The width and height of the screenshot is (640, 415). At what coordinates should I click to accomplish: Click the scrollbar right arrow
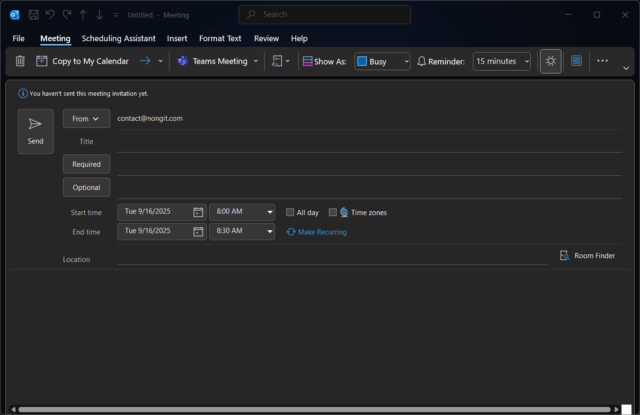[x=616, y=409]
